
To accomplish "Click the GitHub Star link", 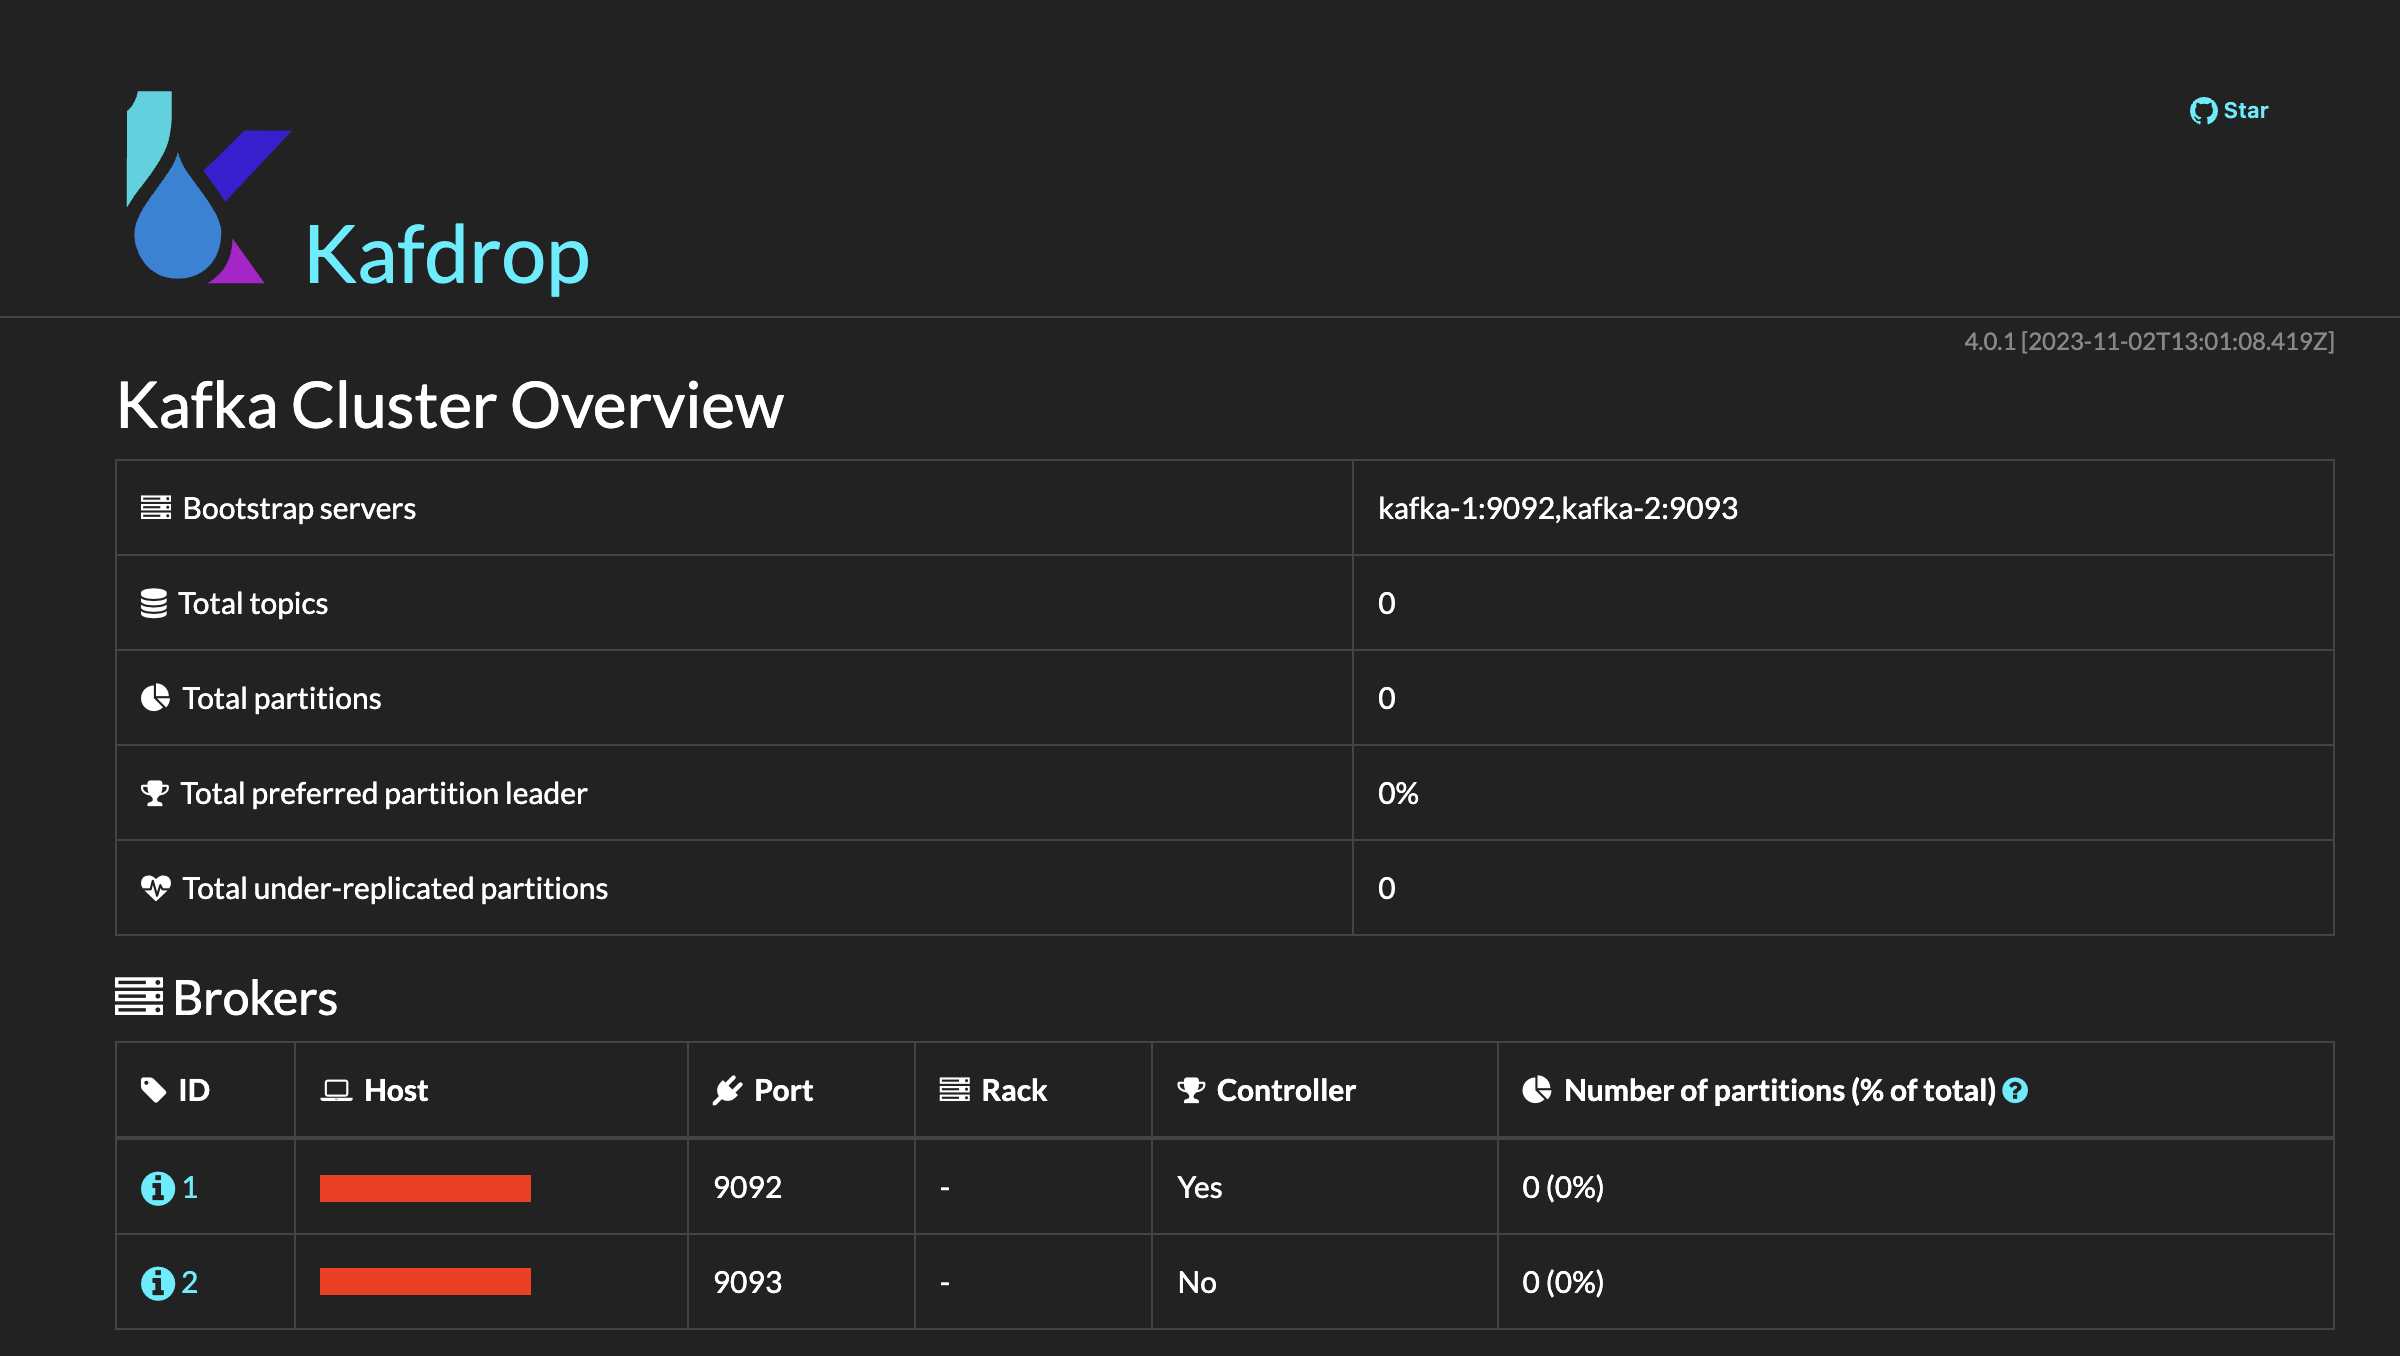I will click(x=2229, y=111).
